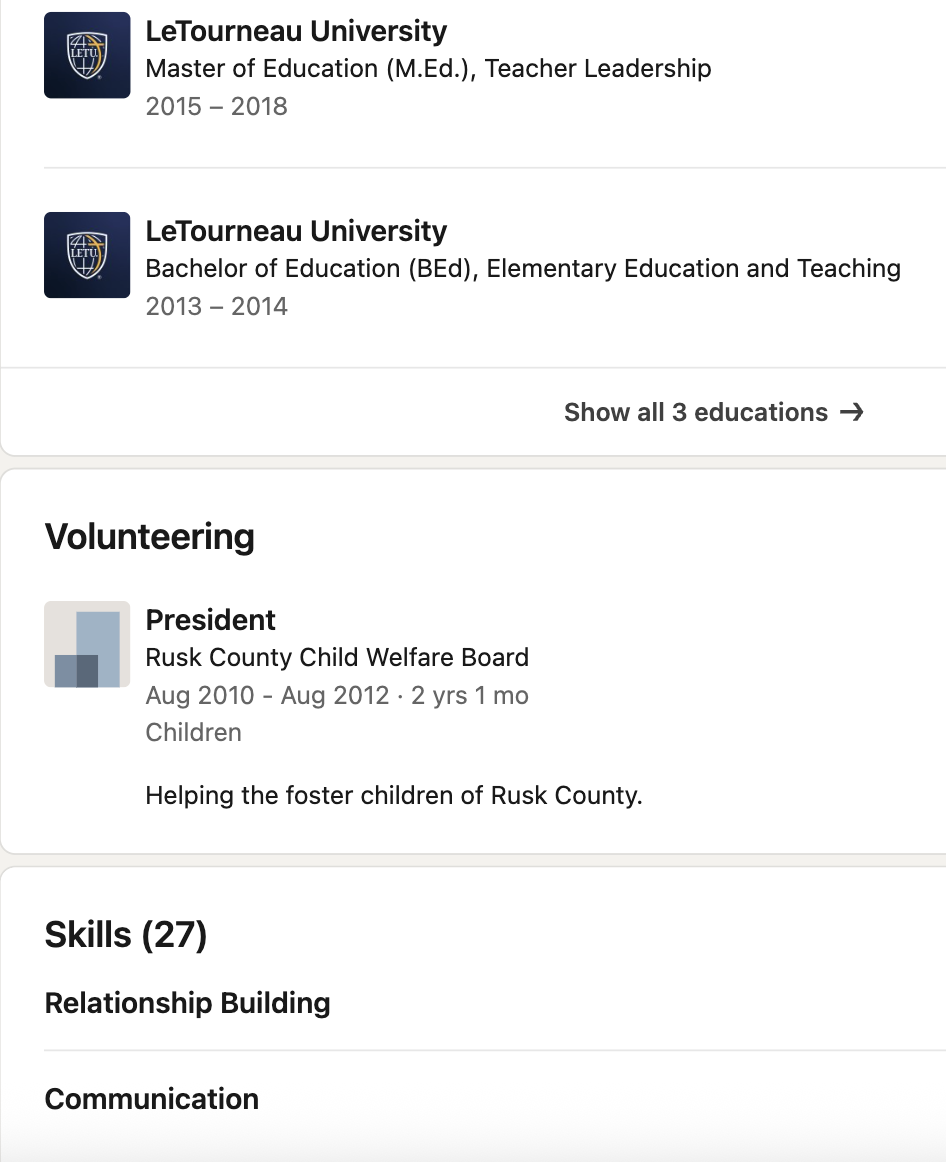The image size is (946, 1162).
Task: Click the Volunteering section heading
Action: (x=150, y=537)
